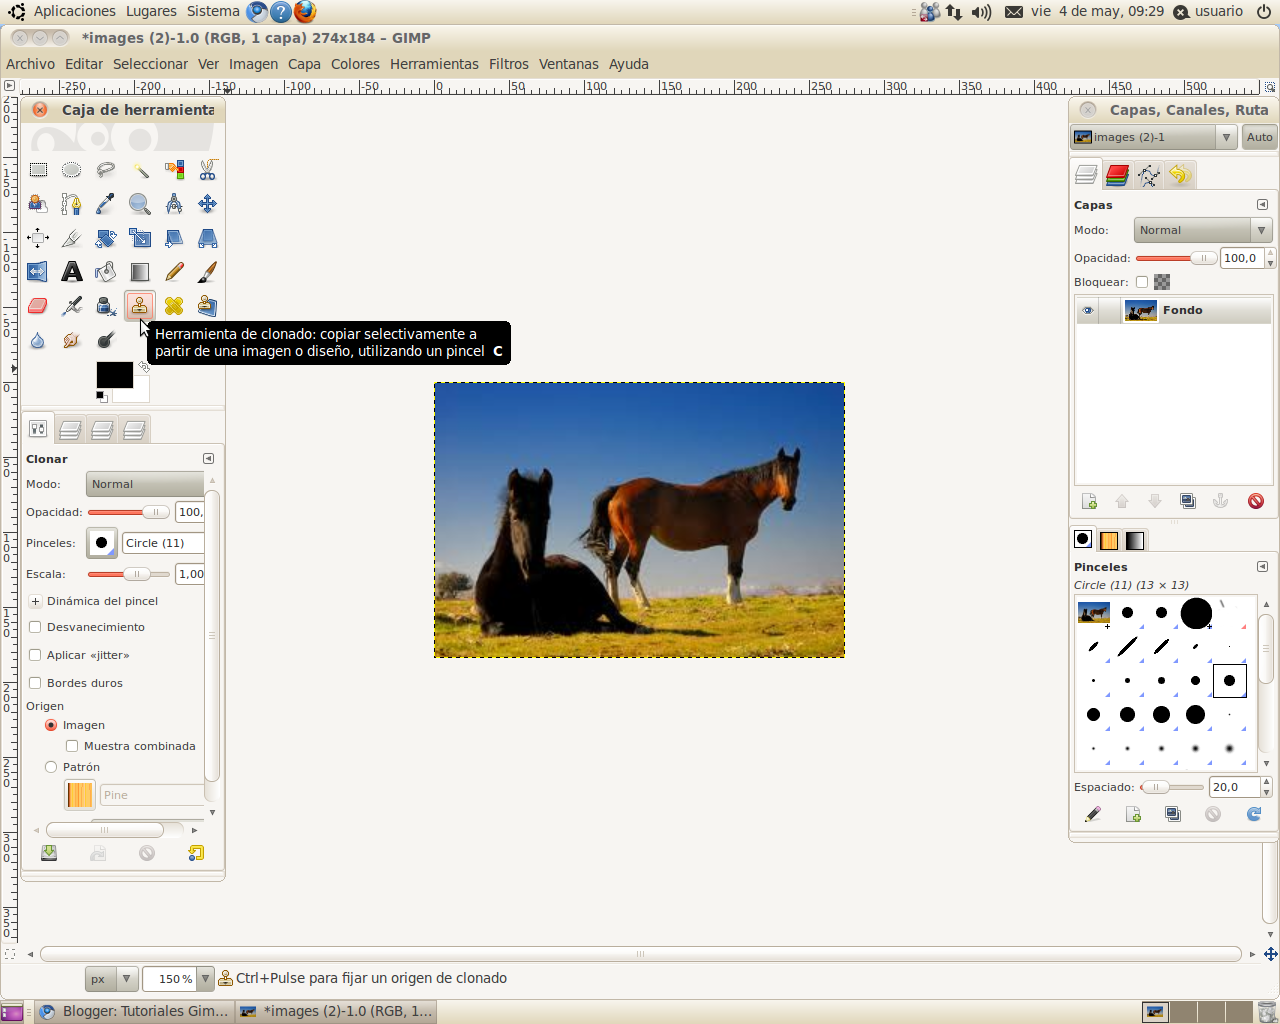Enable the Desvanecimiento checkbox
The width and height of the screenshot is (1280, 1024).
35,627
